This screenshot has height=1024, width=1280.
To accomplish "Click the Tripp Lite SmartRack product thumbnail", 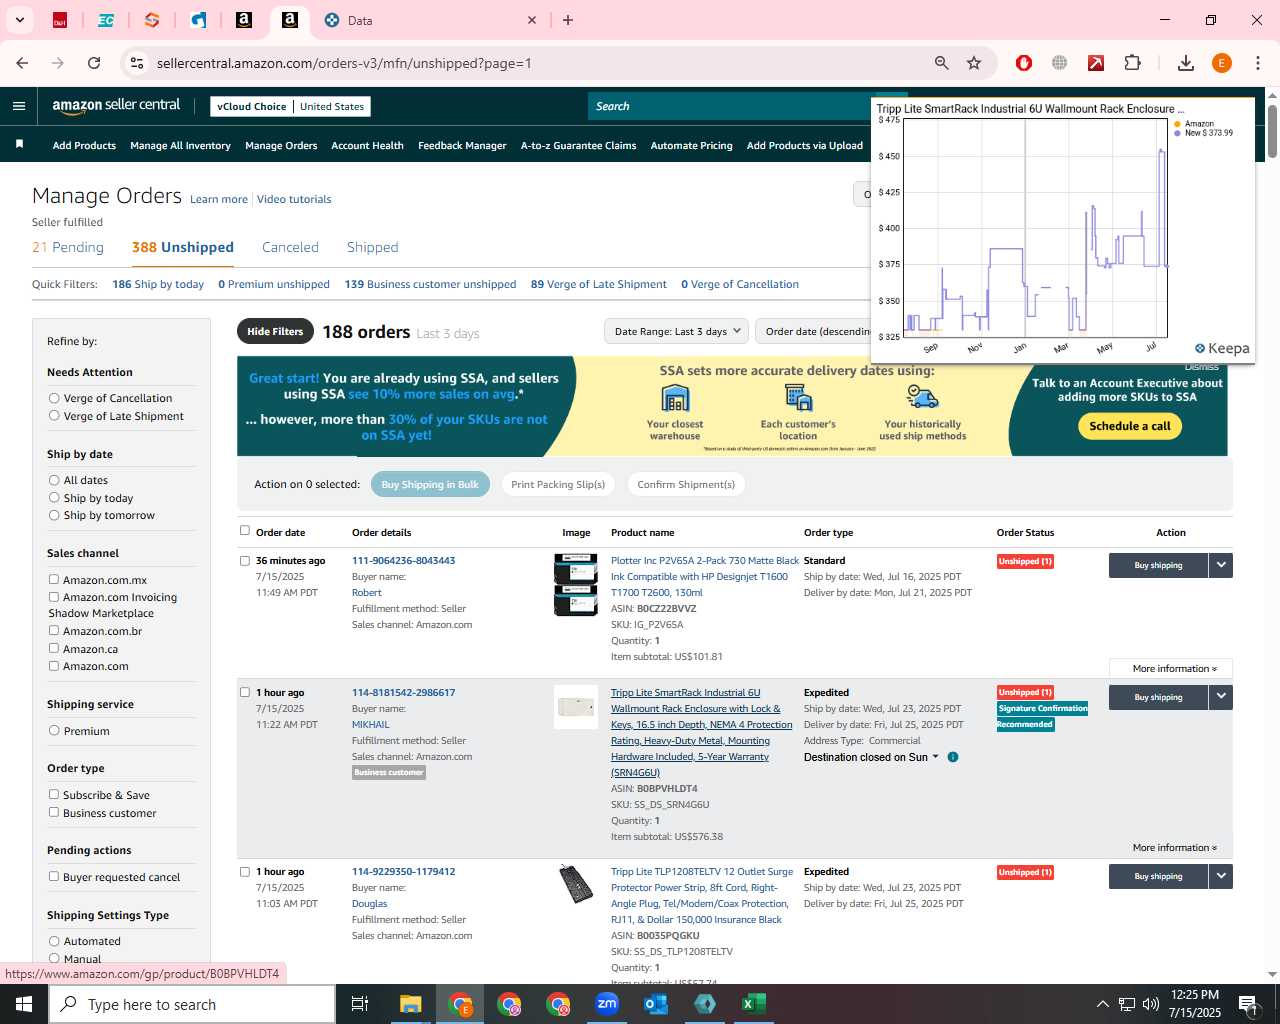I will pos(576,707).
